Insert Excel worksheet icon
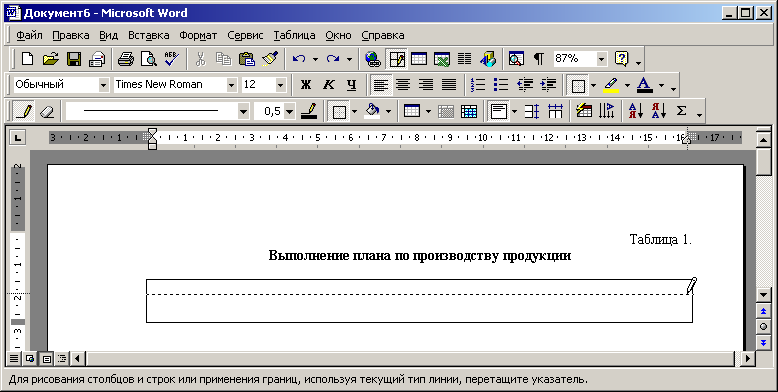The height and width of the screenshot is (392, 778). click(x=442, y=59)
